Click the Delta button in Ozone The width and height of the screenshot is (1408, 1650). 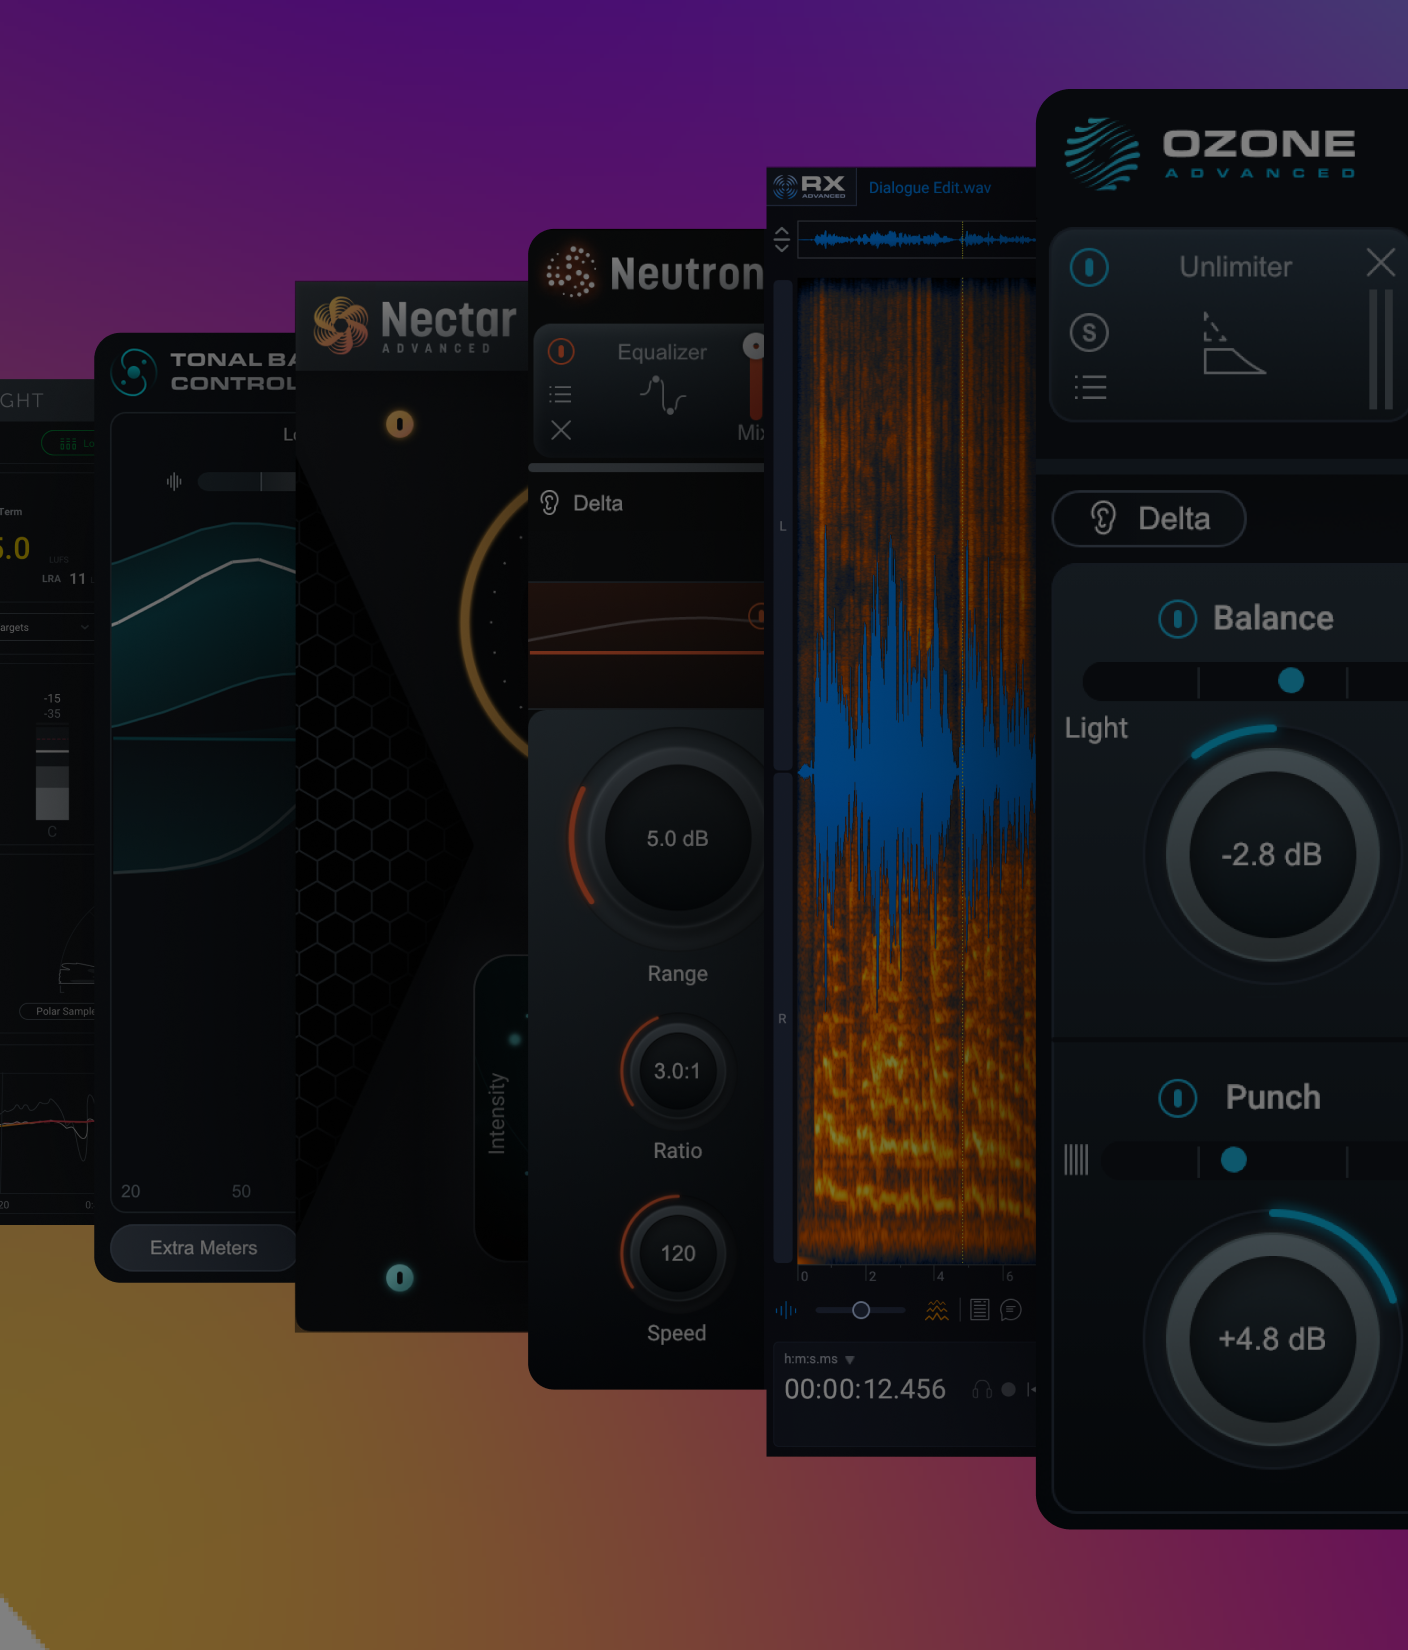tap(1149, 519)
